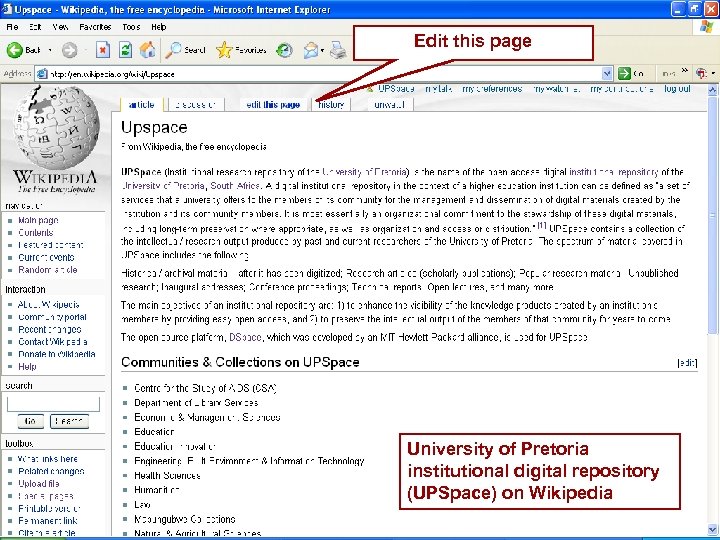Open Community portal sidebar link

52,317
